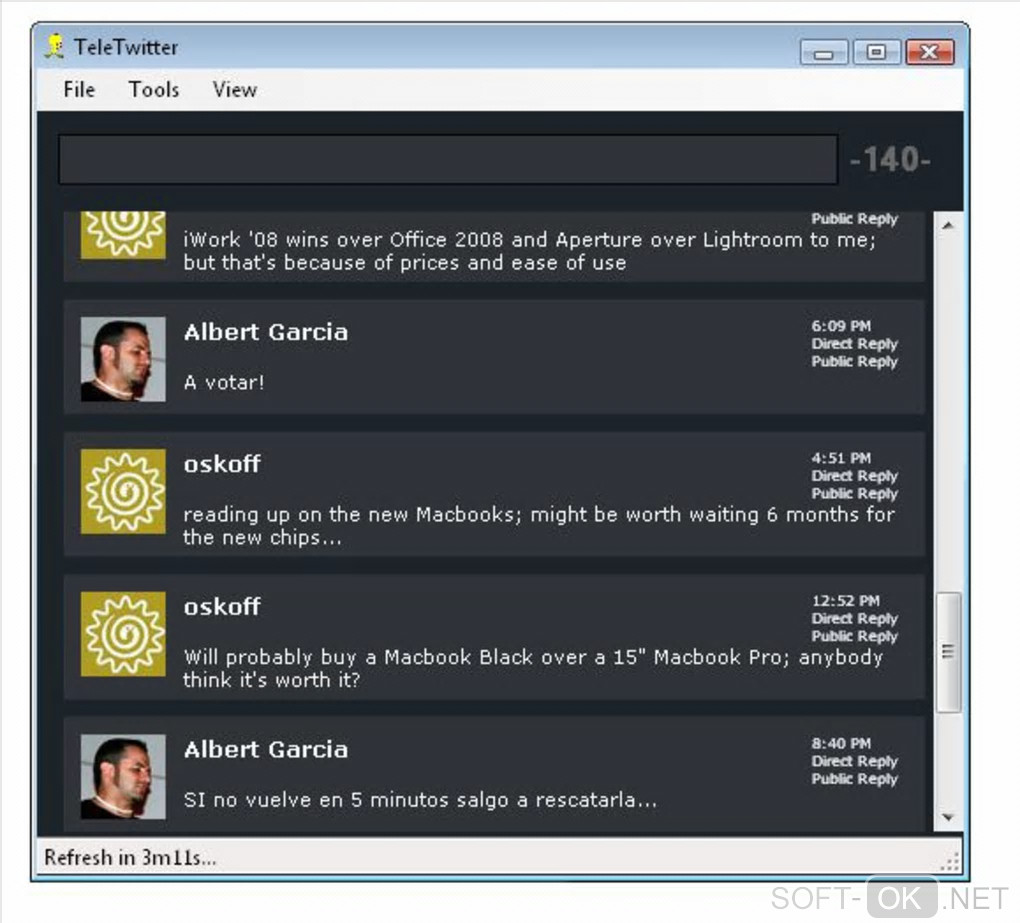Viewport: 1020px width, 923px height.
Task: Click Direct Reply on the 4:51 PM tweet
Action: [854, 475]
